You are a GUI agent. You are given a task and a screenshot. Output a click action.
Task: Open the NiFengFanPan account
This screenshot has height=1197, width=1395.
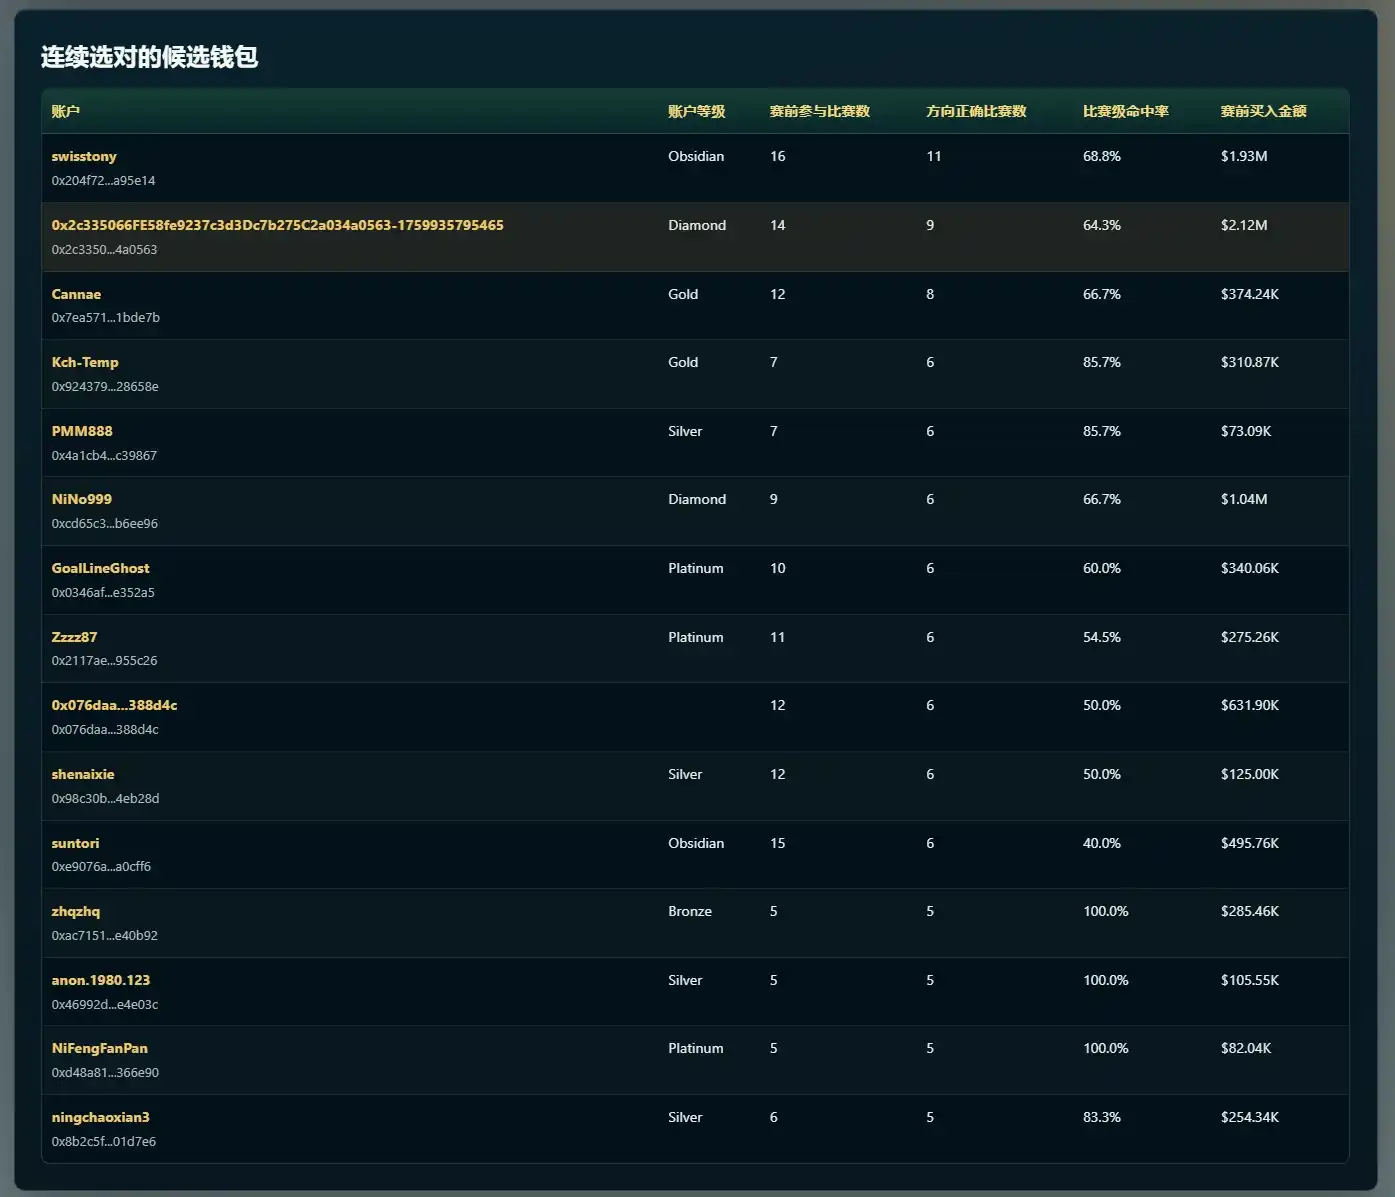point(99,1048)
